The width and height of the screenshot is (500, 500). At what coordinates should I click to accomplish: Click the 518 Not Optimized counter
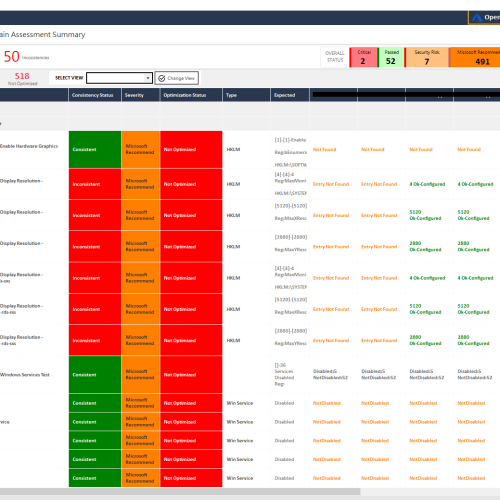coord(22,79)
